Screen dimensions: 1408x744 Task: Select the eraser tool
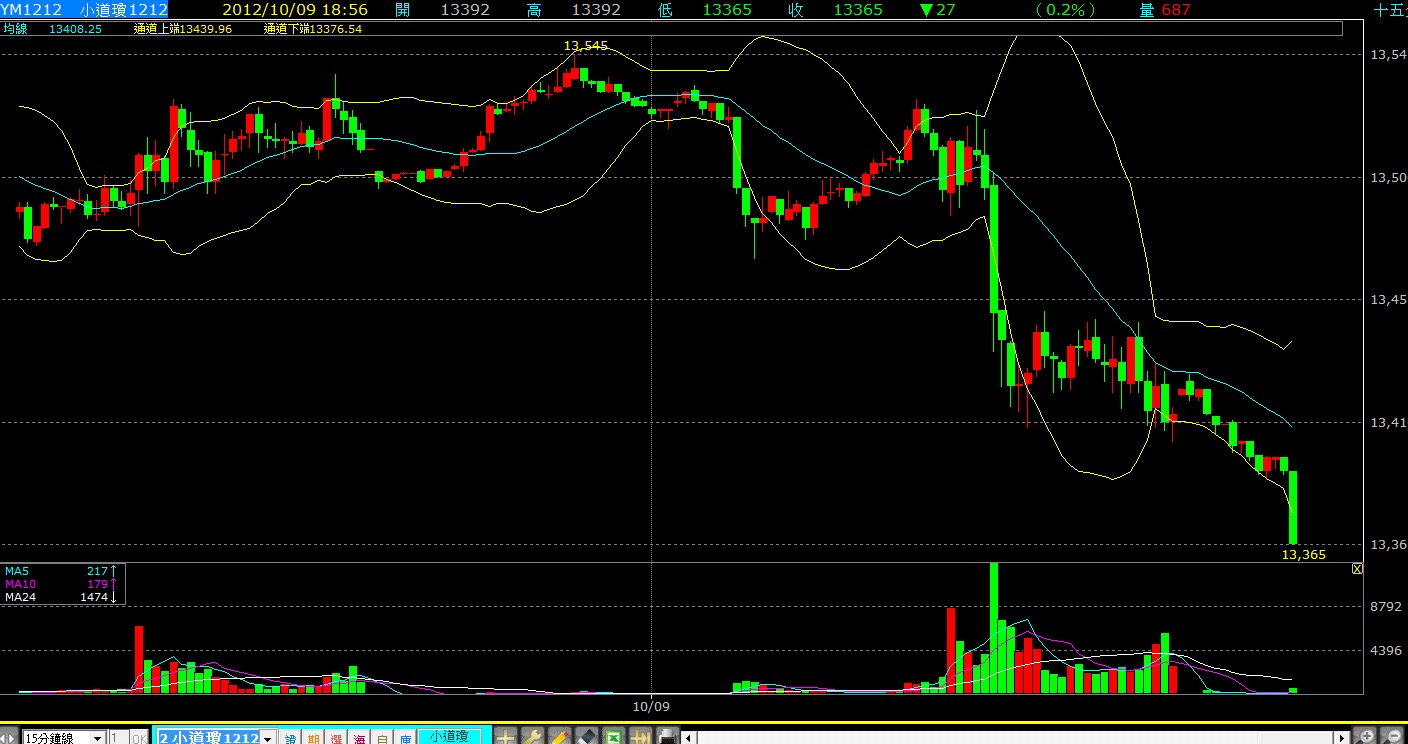tap(587, 737)
